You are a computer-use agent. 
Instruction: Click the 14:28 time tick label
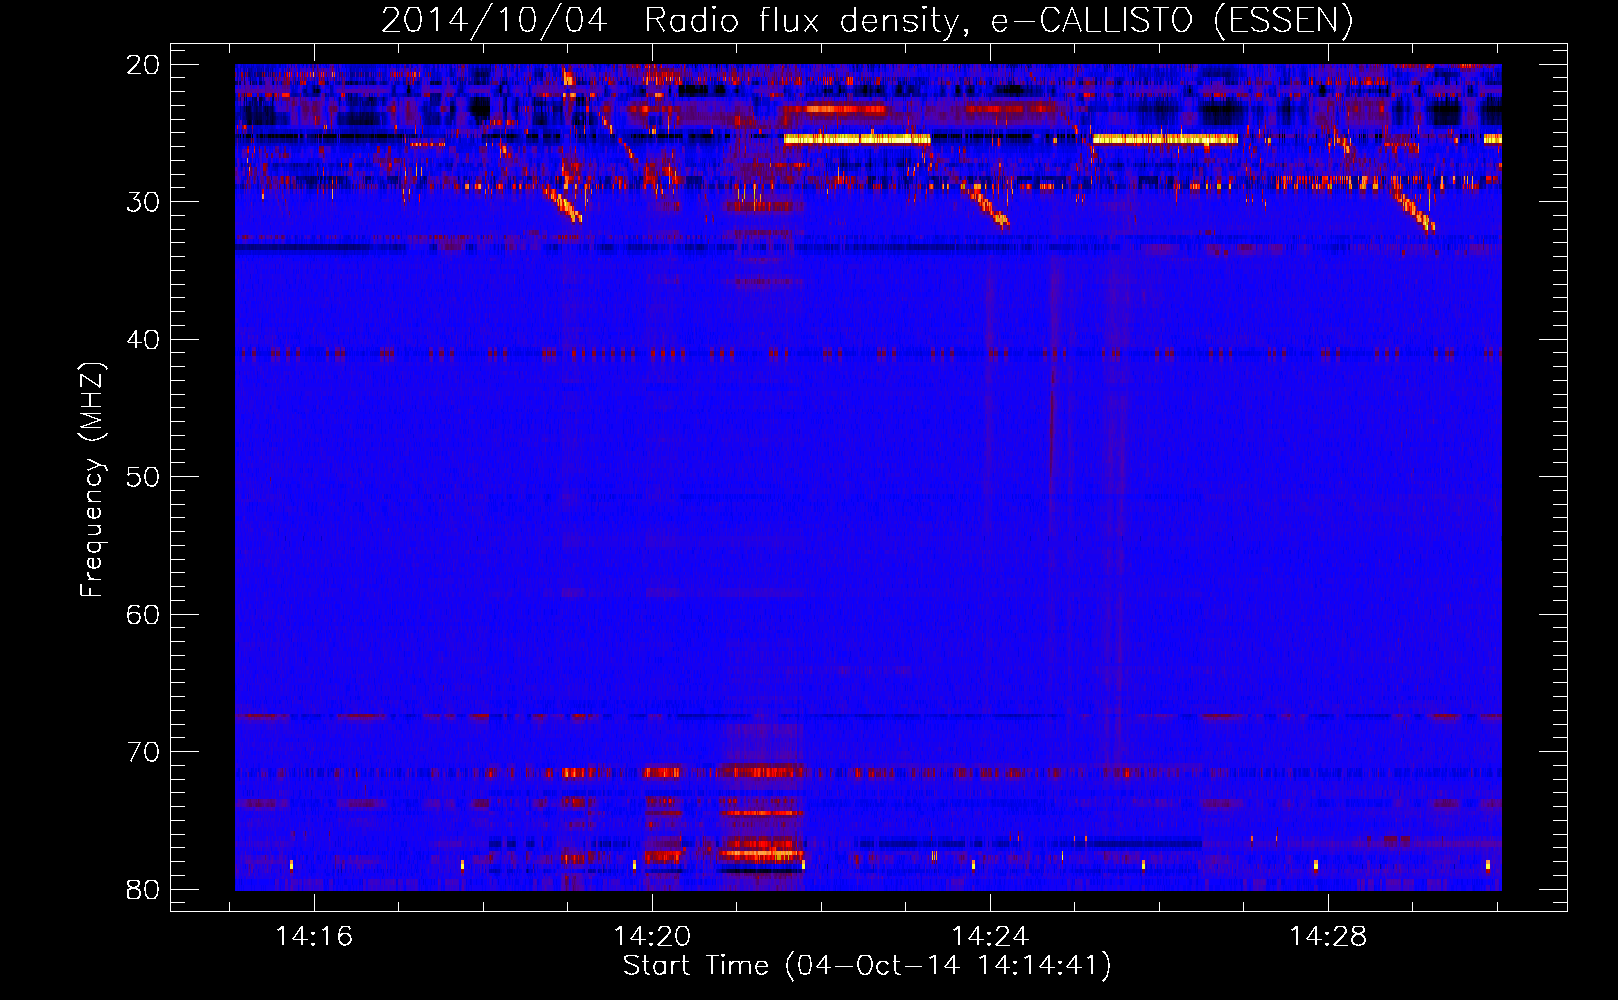click(1328, 937)
